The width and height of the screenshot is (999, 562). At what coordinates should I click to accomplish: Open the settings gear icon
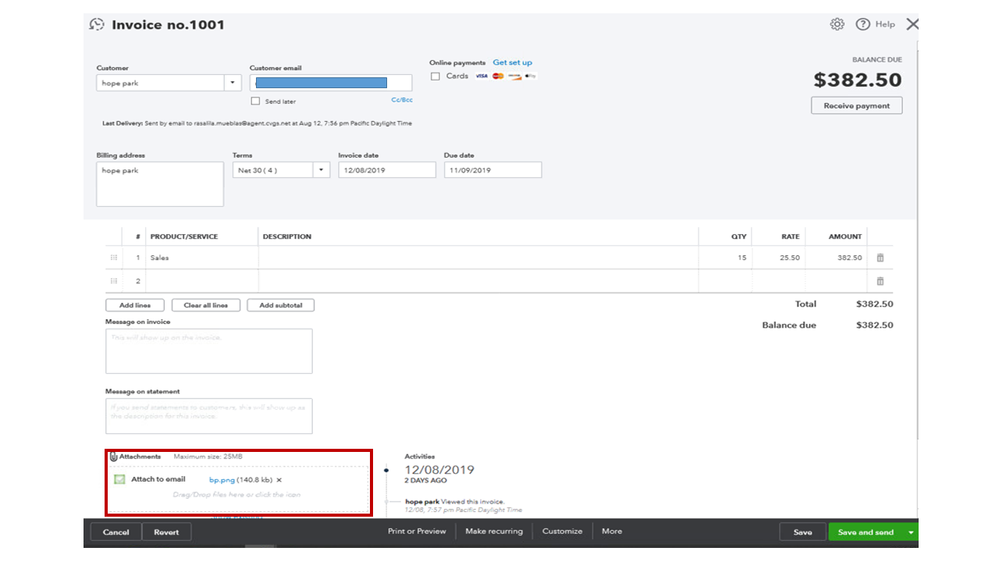837,24
